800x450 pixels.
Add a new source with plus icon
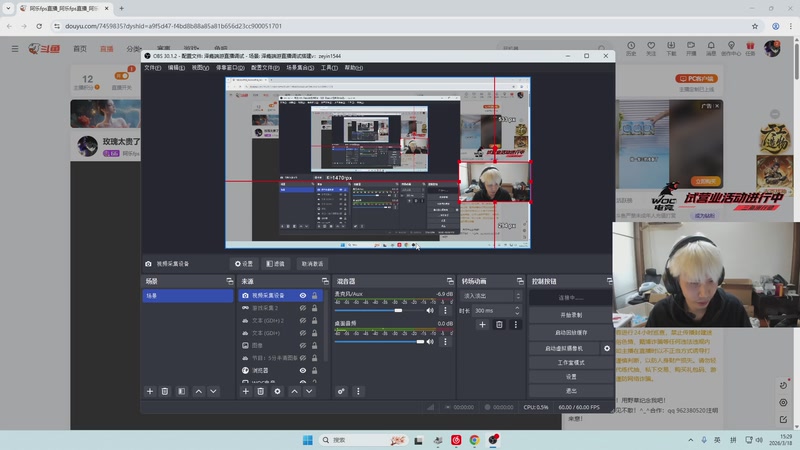[246, 391]
